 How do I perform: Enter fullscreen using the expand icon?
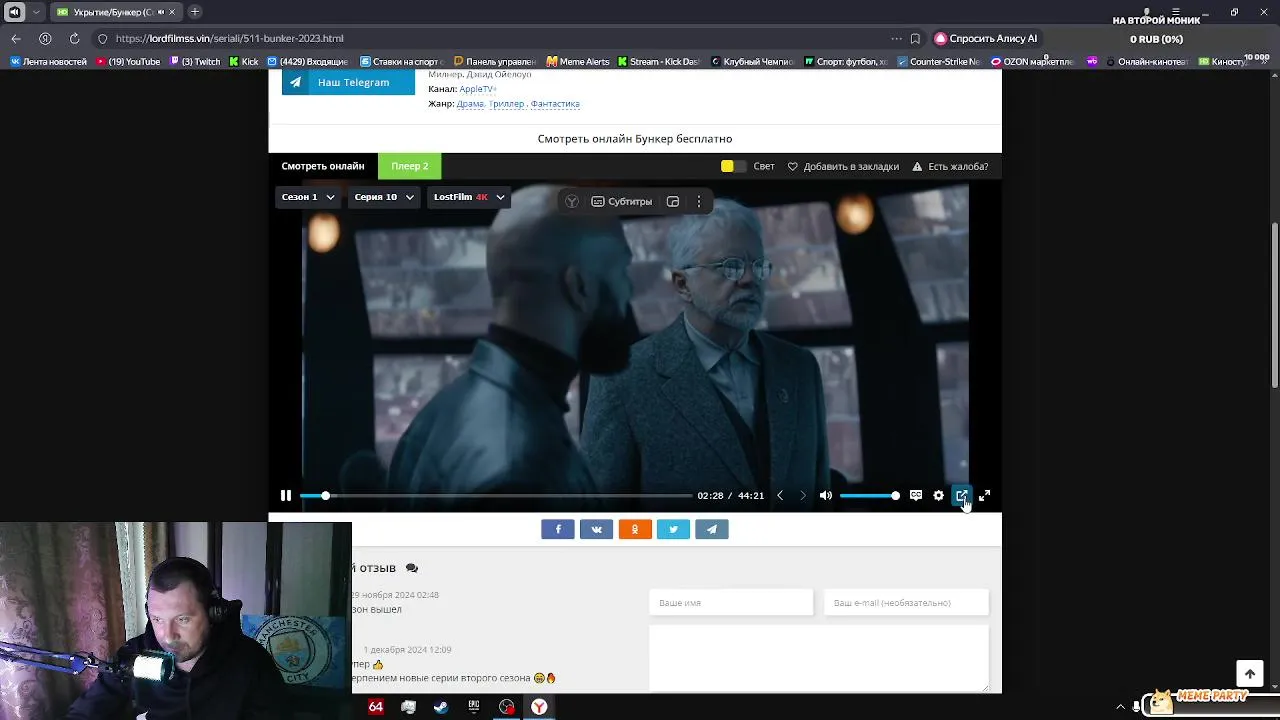pyautogui.click(x=984, y=495)
